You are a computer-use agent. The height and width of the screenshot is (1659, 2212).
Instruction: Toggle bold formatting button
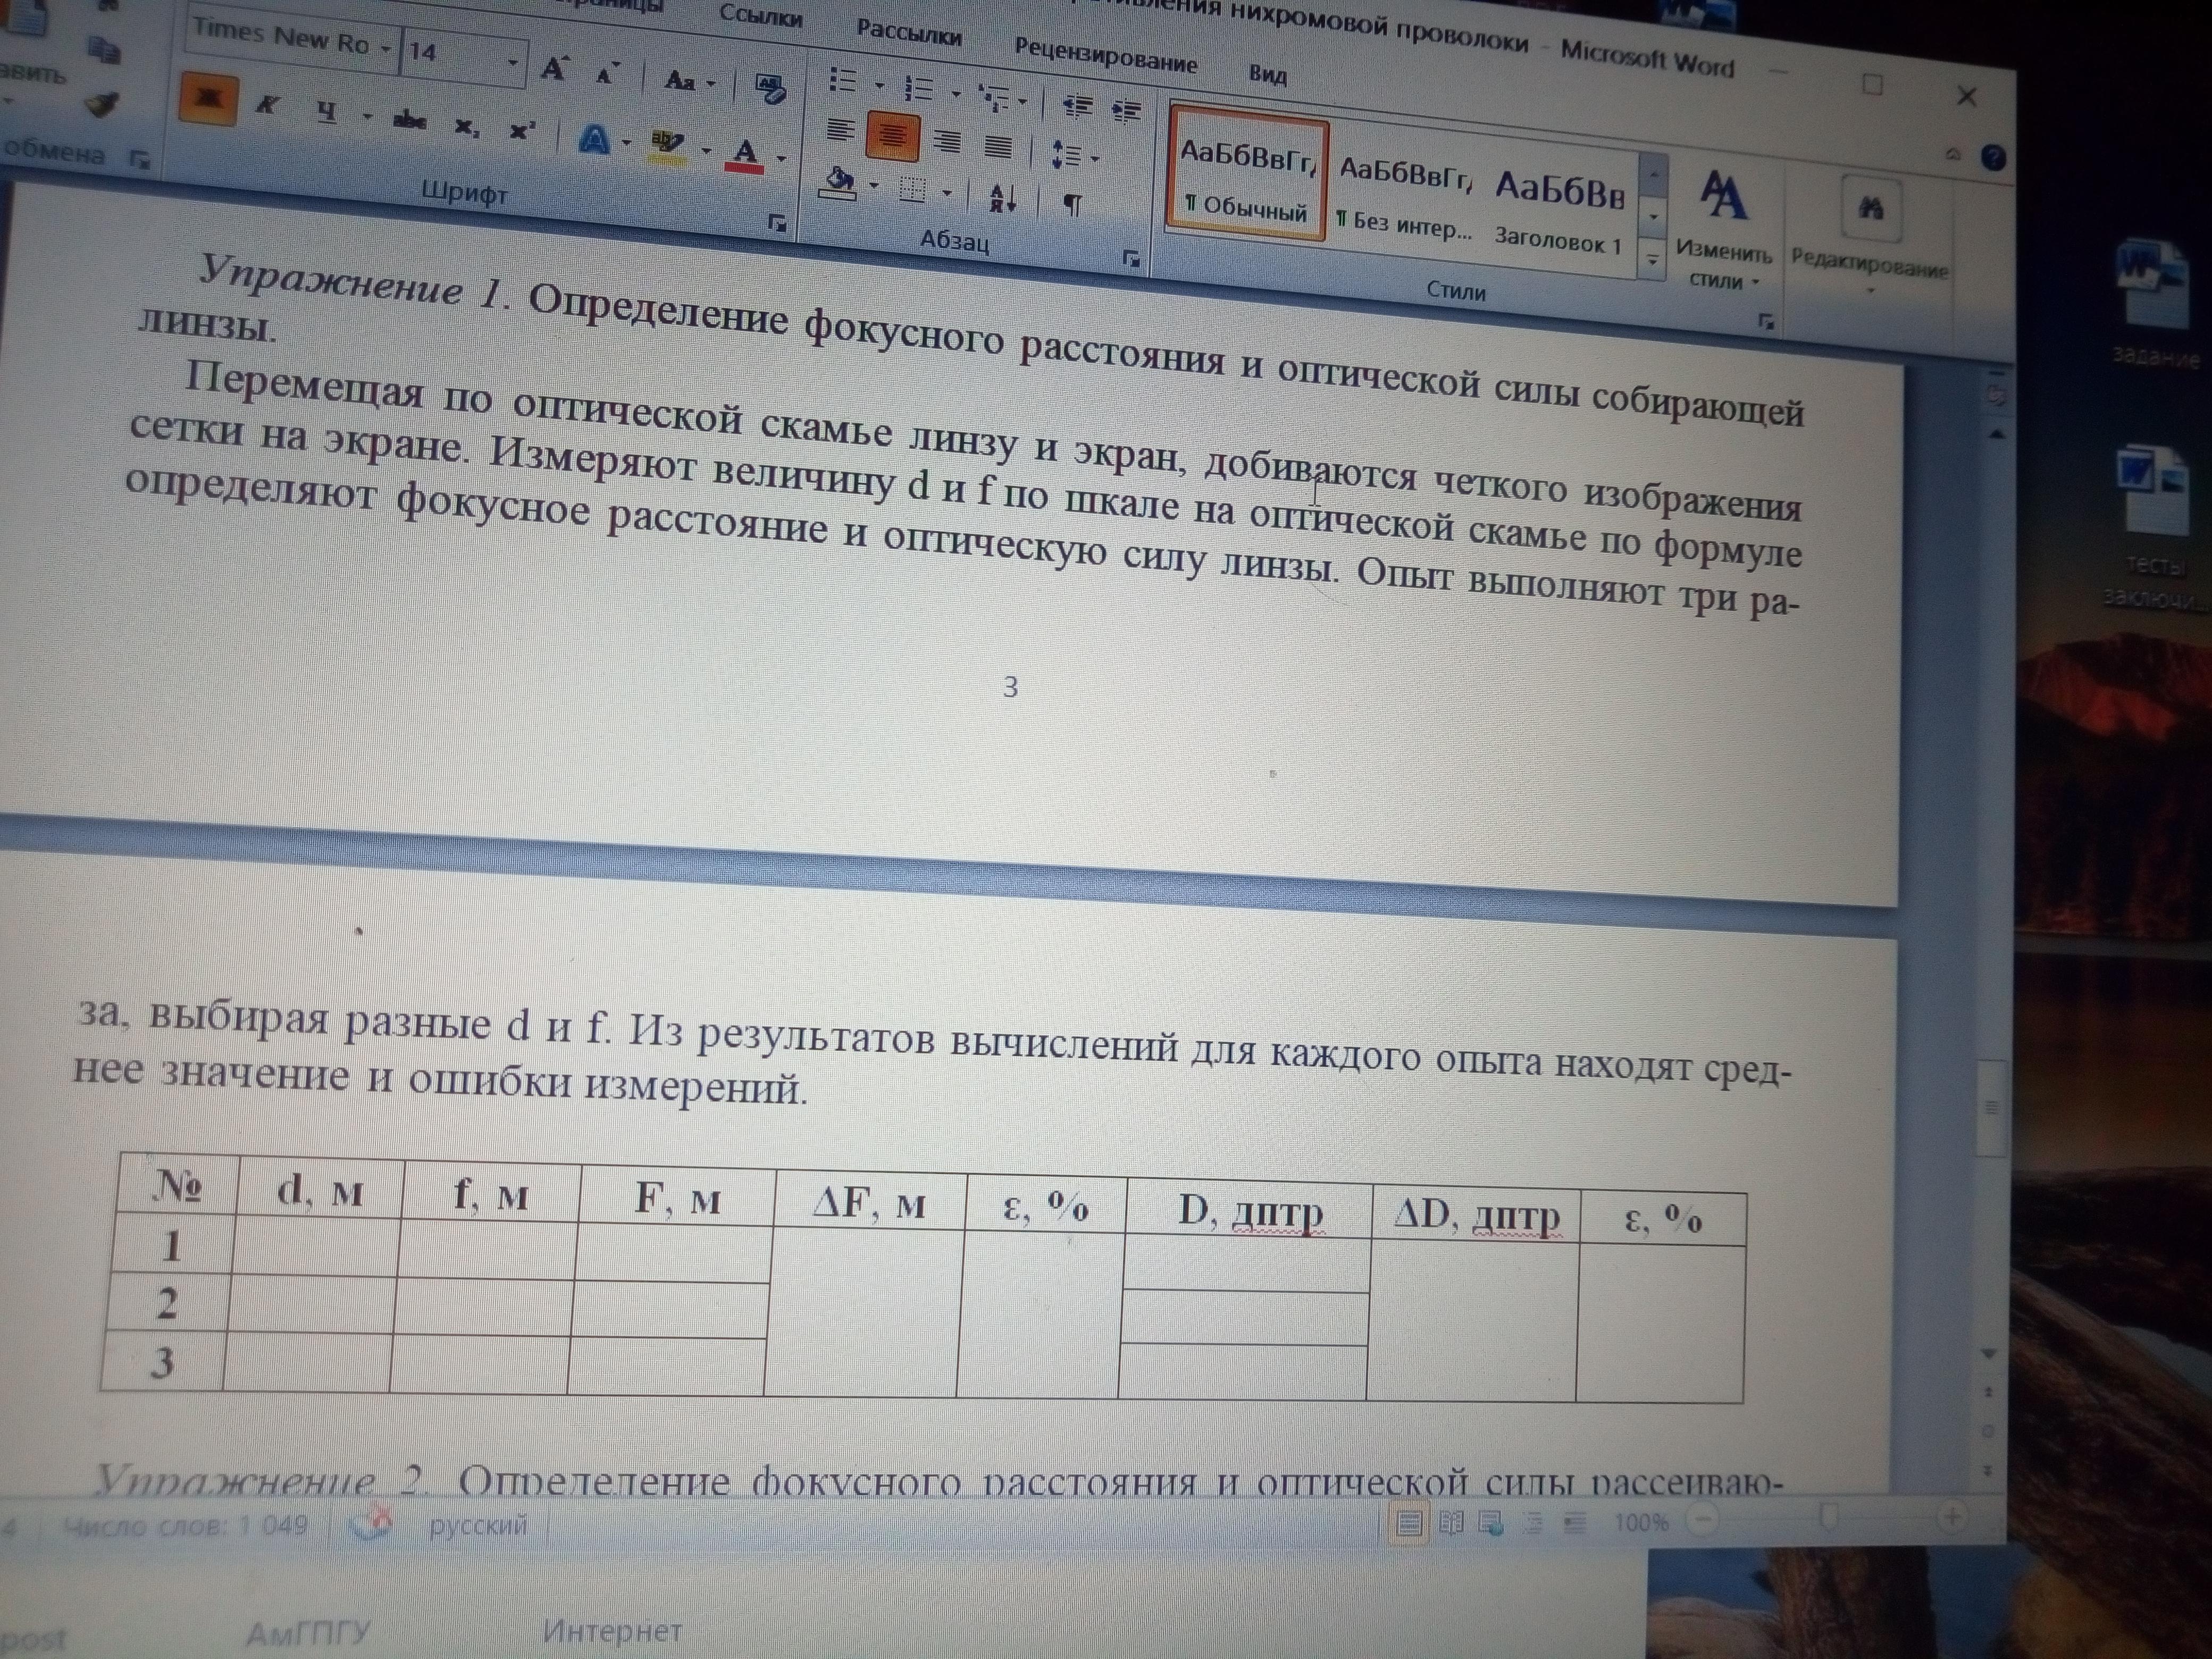208,100
